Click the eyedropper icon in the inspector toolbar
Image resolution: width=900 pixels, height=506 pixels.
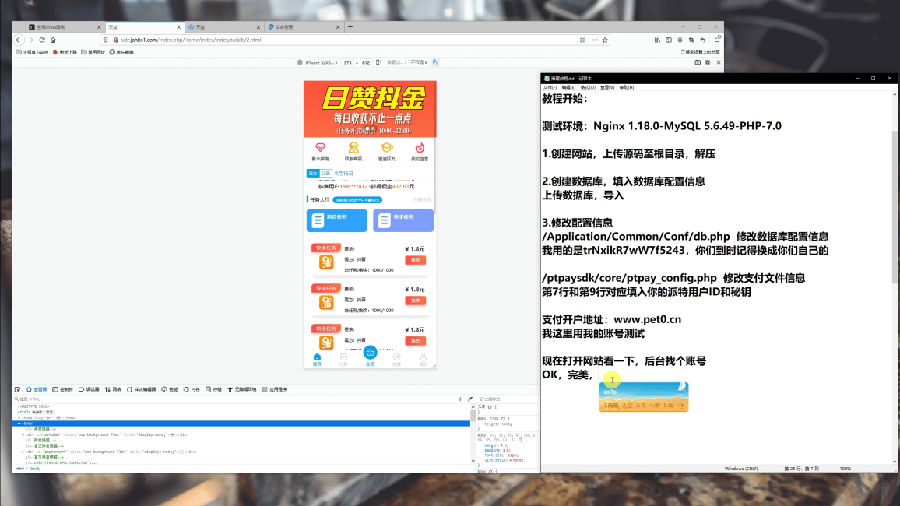[470, 399]
